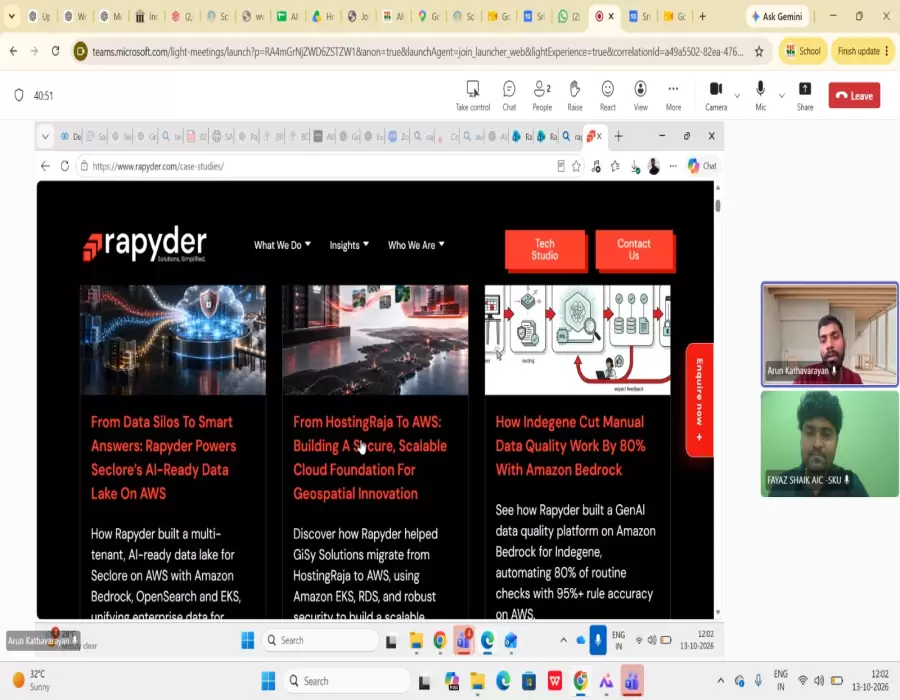Expand the Who We Are menu
The image size is (900, 700).
(x=416, y=245)
